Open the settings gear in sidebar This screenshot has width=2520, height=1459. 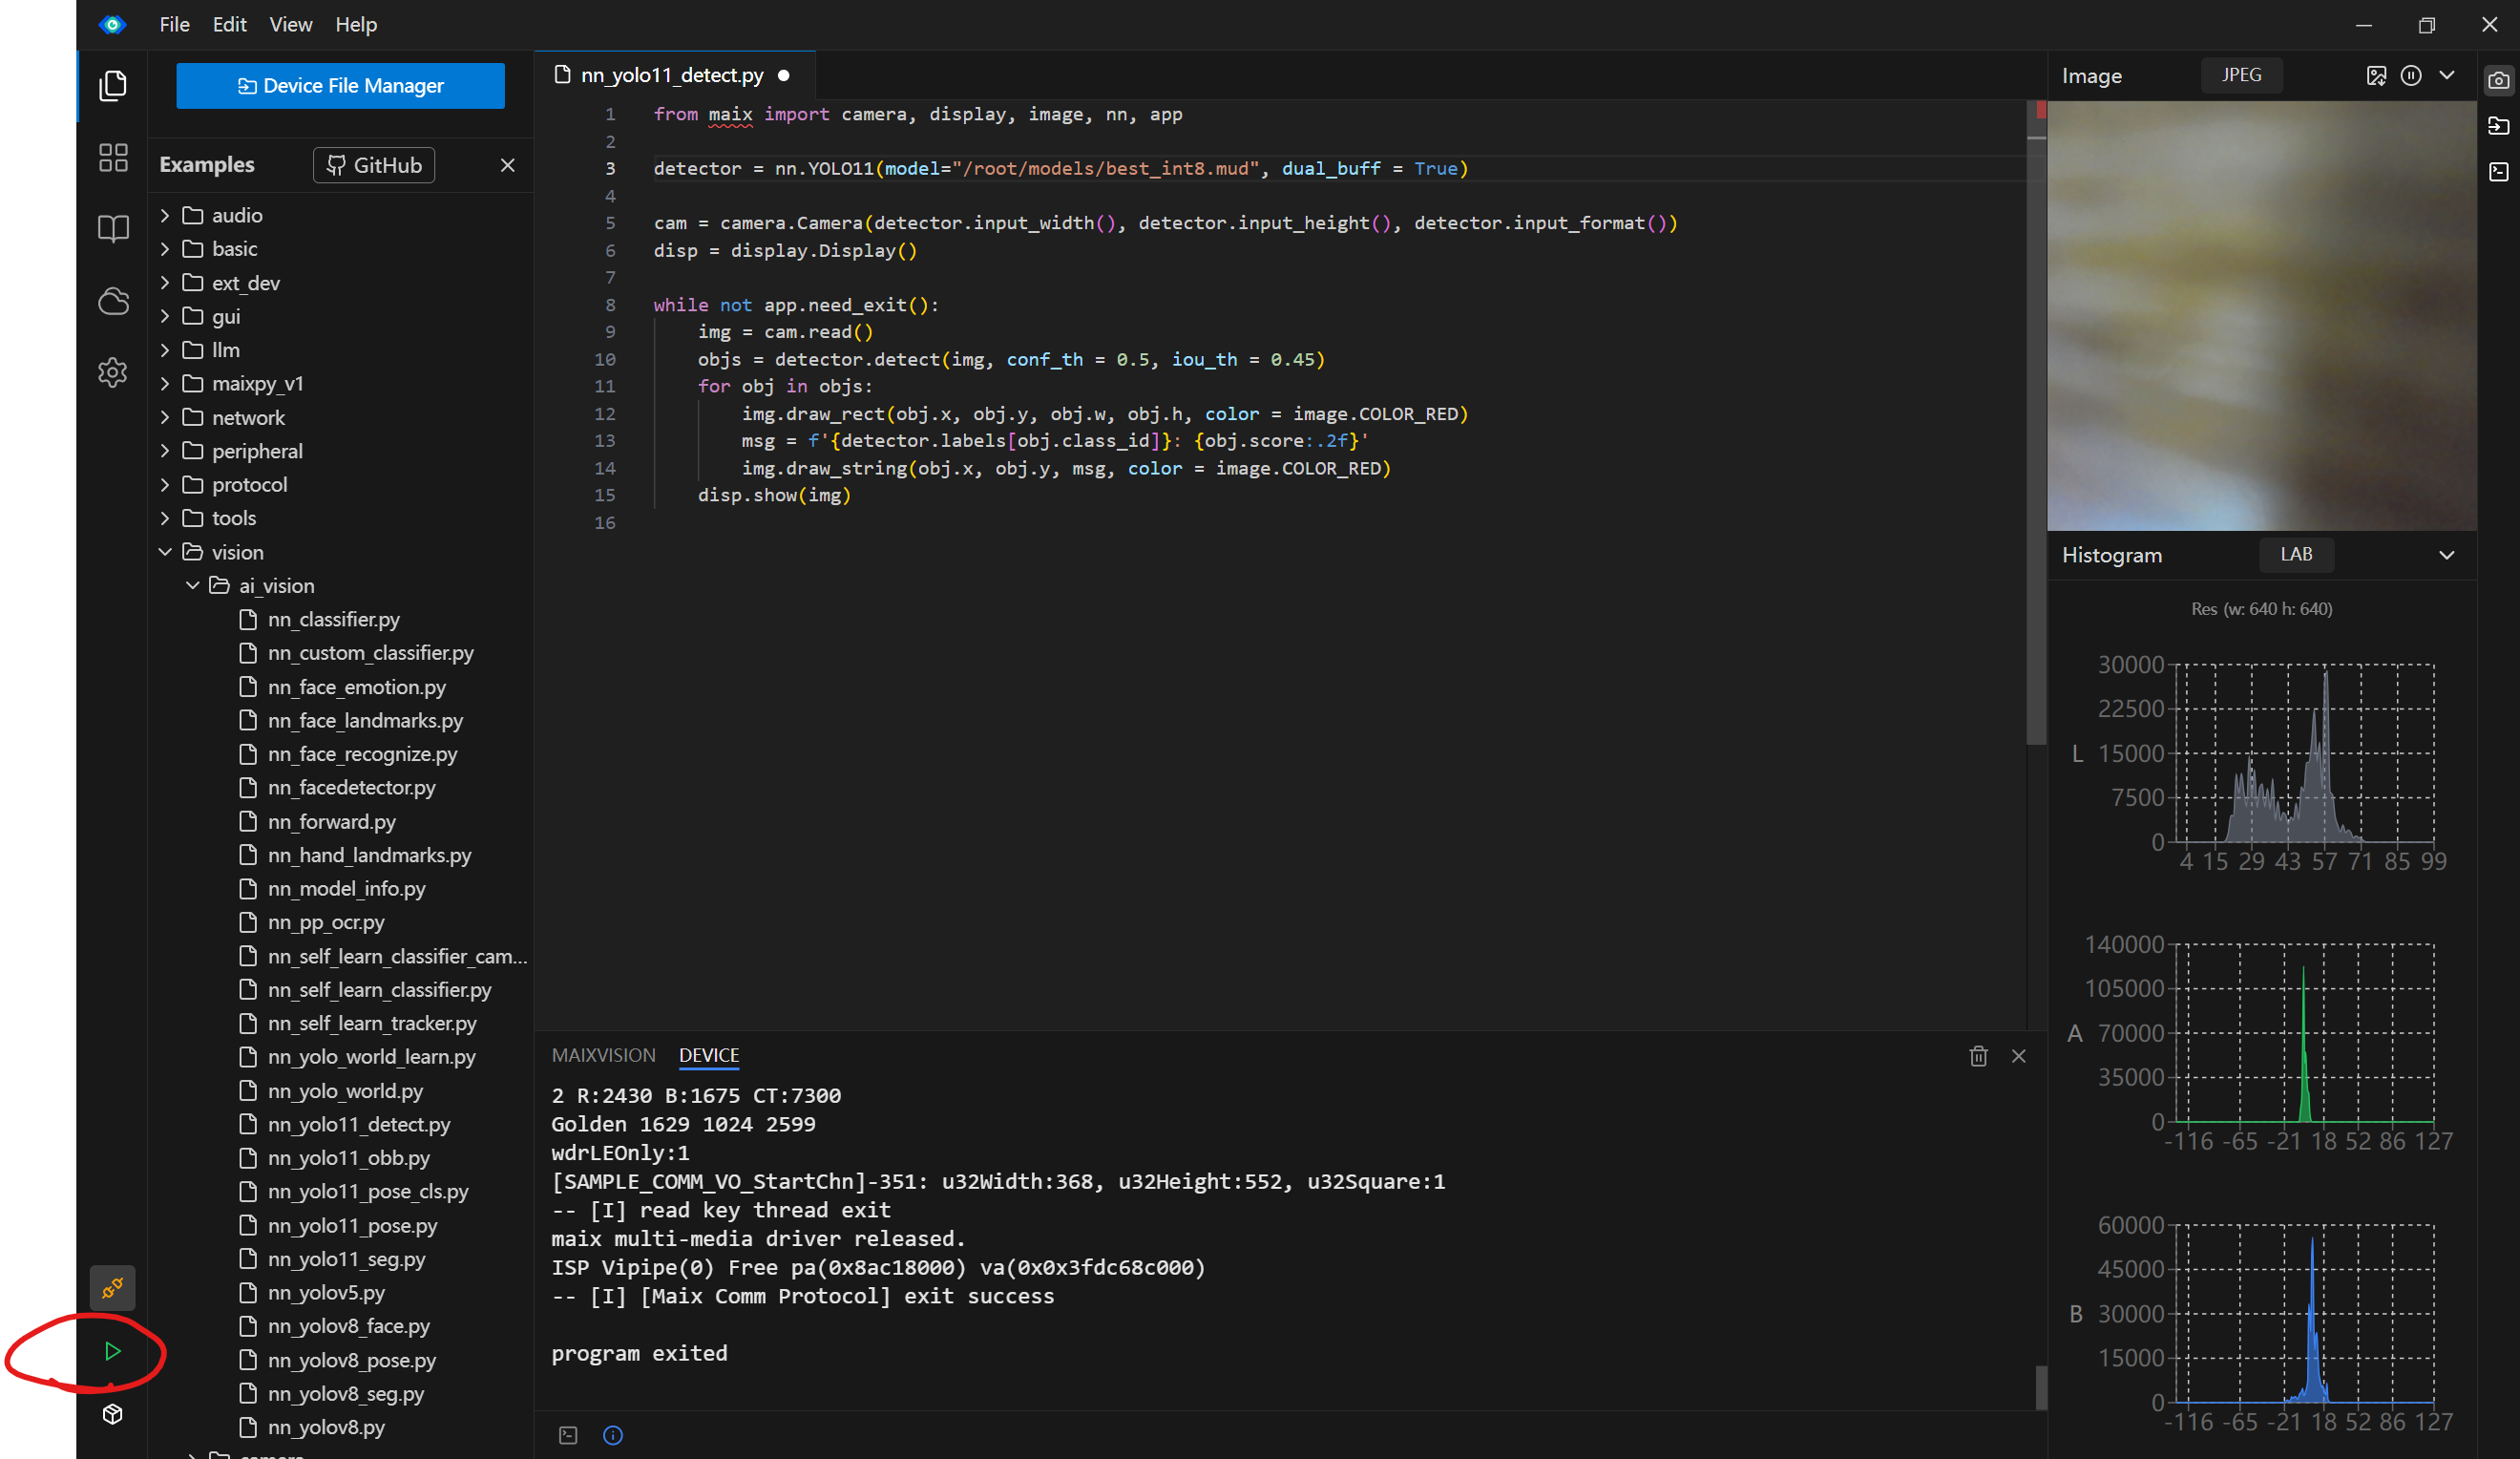click(x=112, y=373)
